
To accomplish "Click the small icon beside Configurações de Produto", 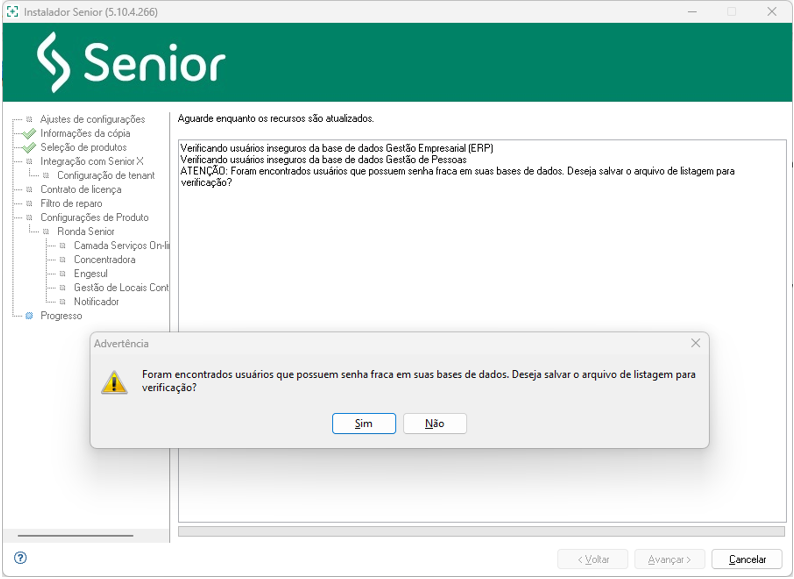I will point(29,218).
